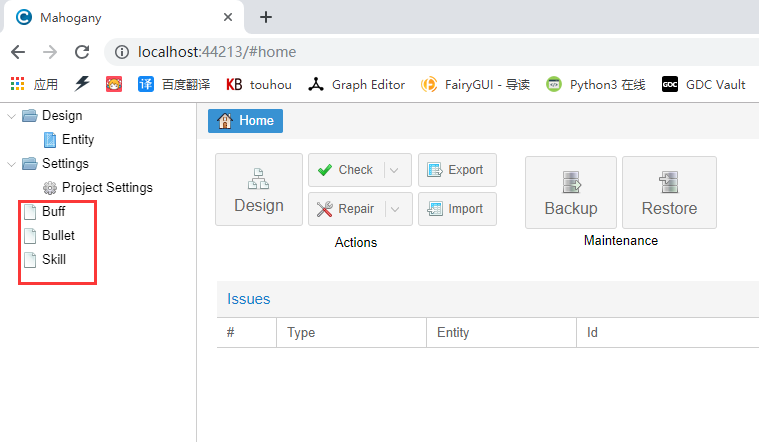Image resolution: width=759 pixels, height=442 pixels.
Task: Collapse the Design tree folder
Action: (x=11, y=116)
